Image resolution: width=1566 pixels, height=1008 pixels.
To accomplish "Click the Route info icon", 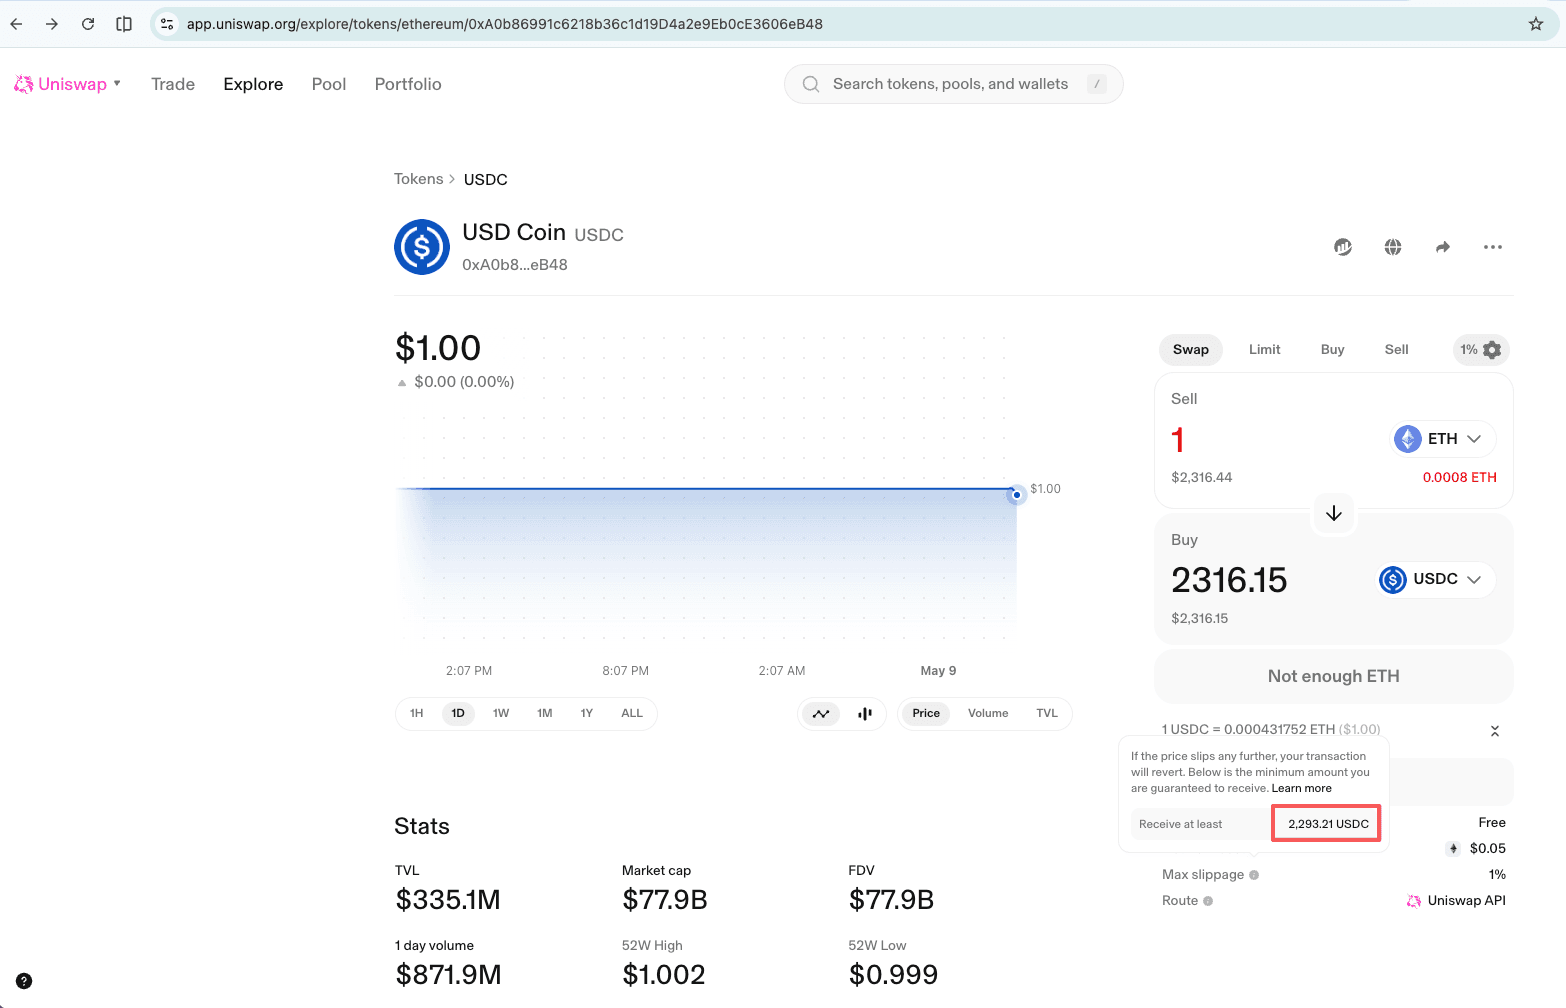I will 1208,901.
